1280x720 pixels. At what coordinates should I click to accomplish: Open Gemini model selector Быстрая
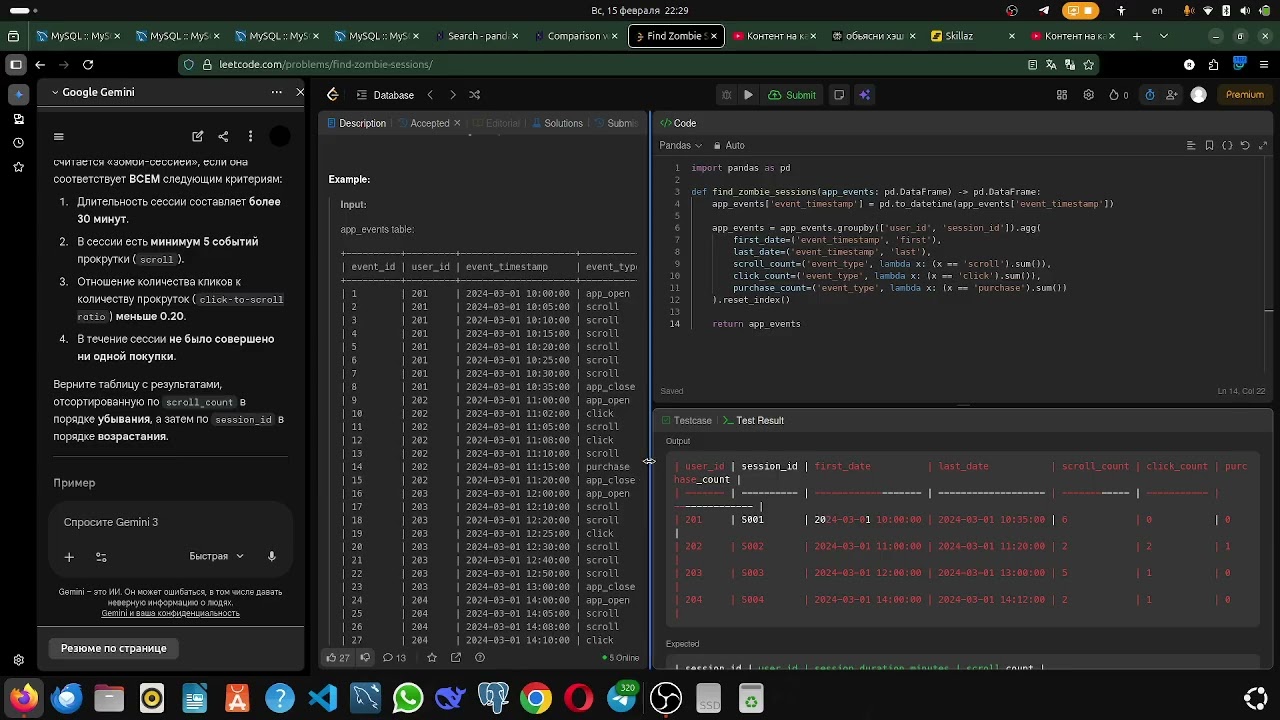216,556
